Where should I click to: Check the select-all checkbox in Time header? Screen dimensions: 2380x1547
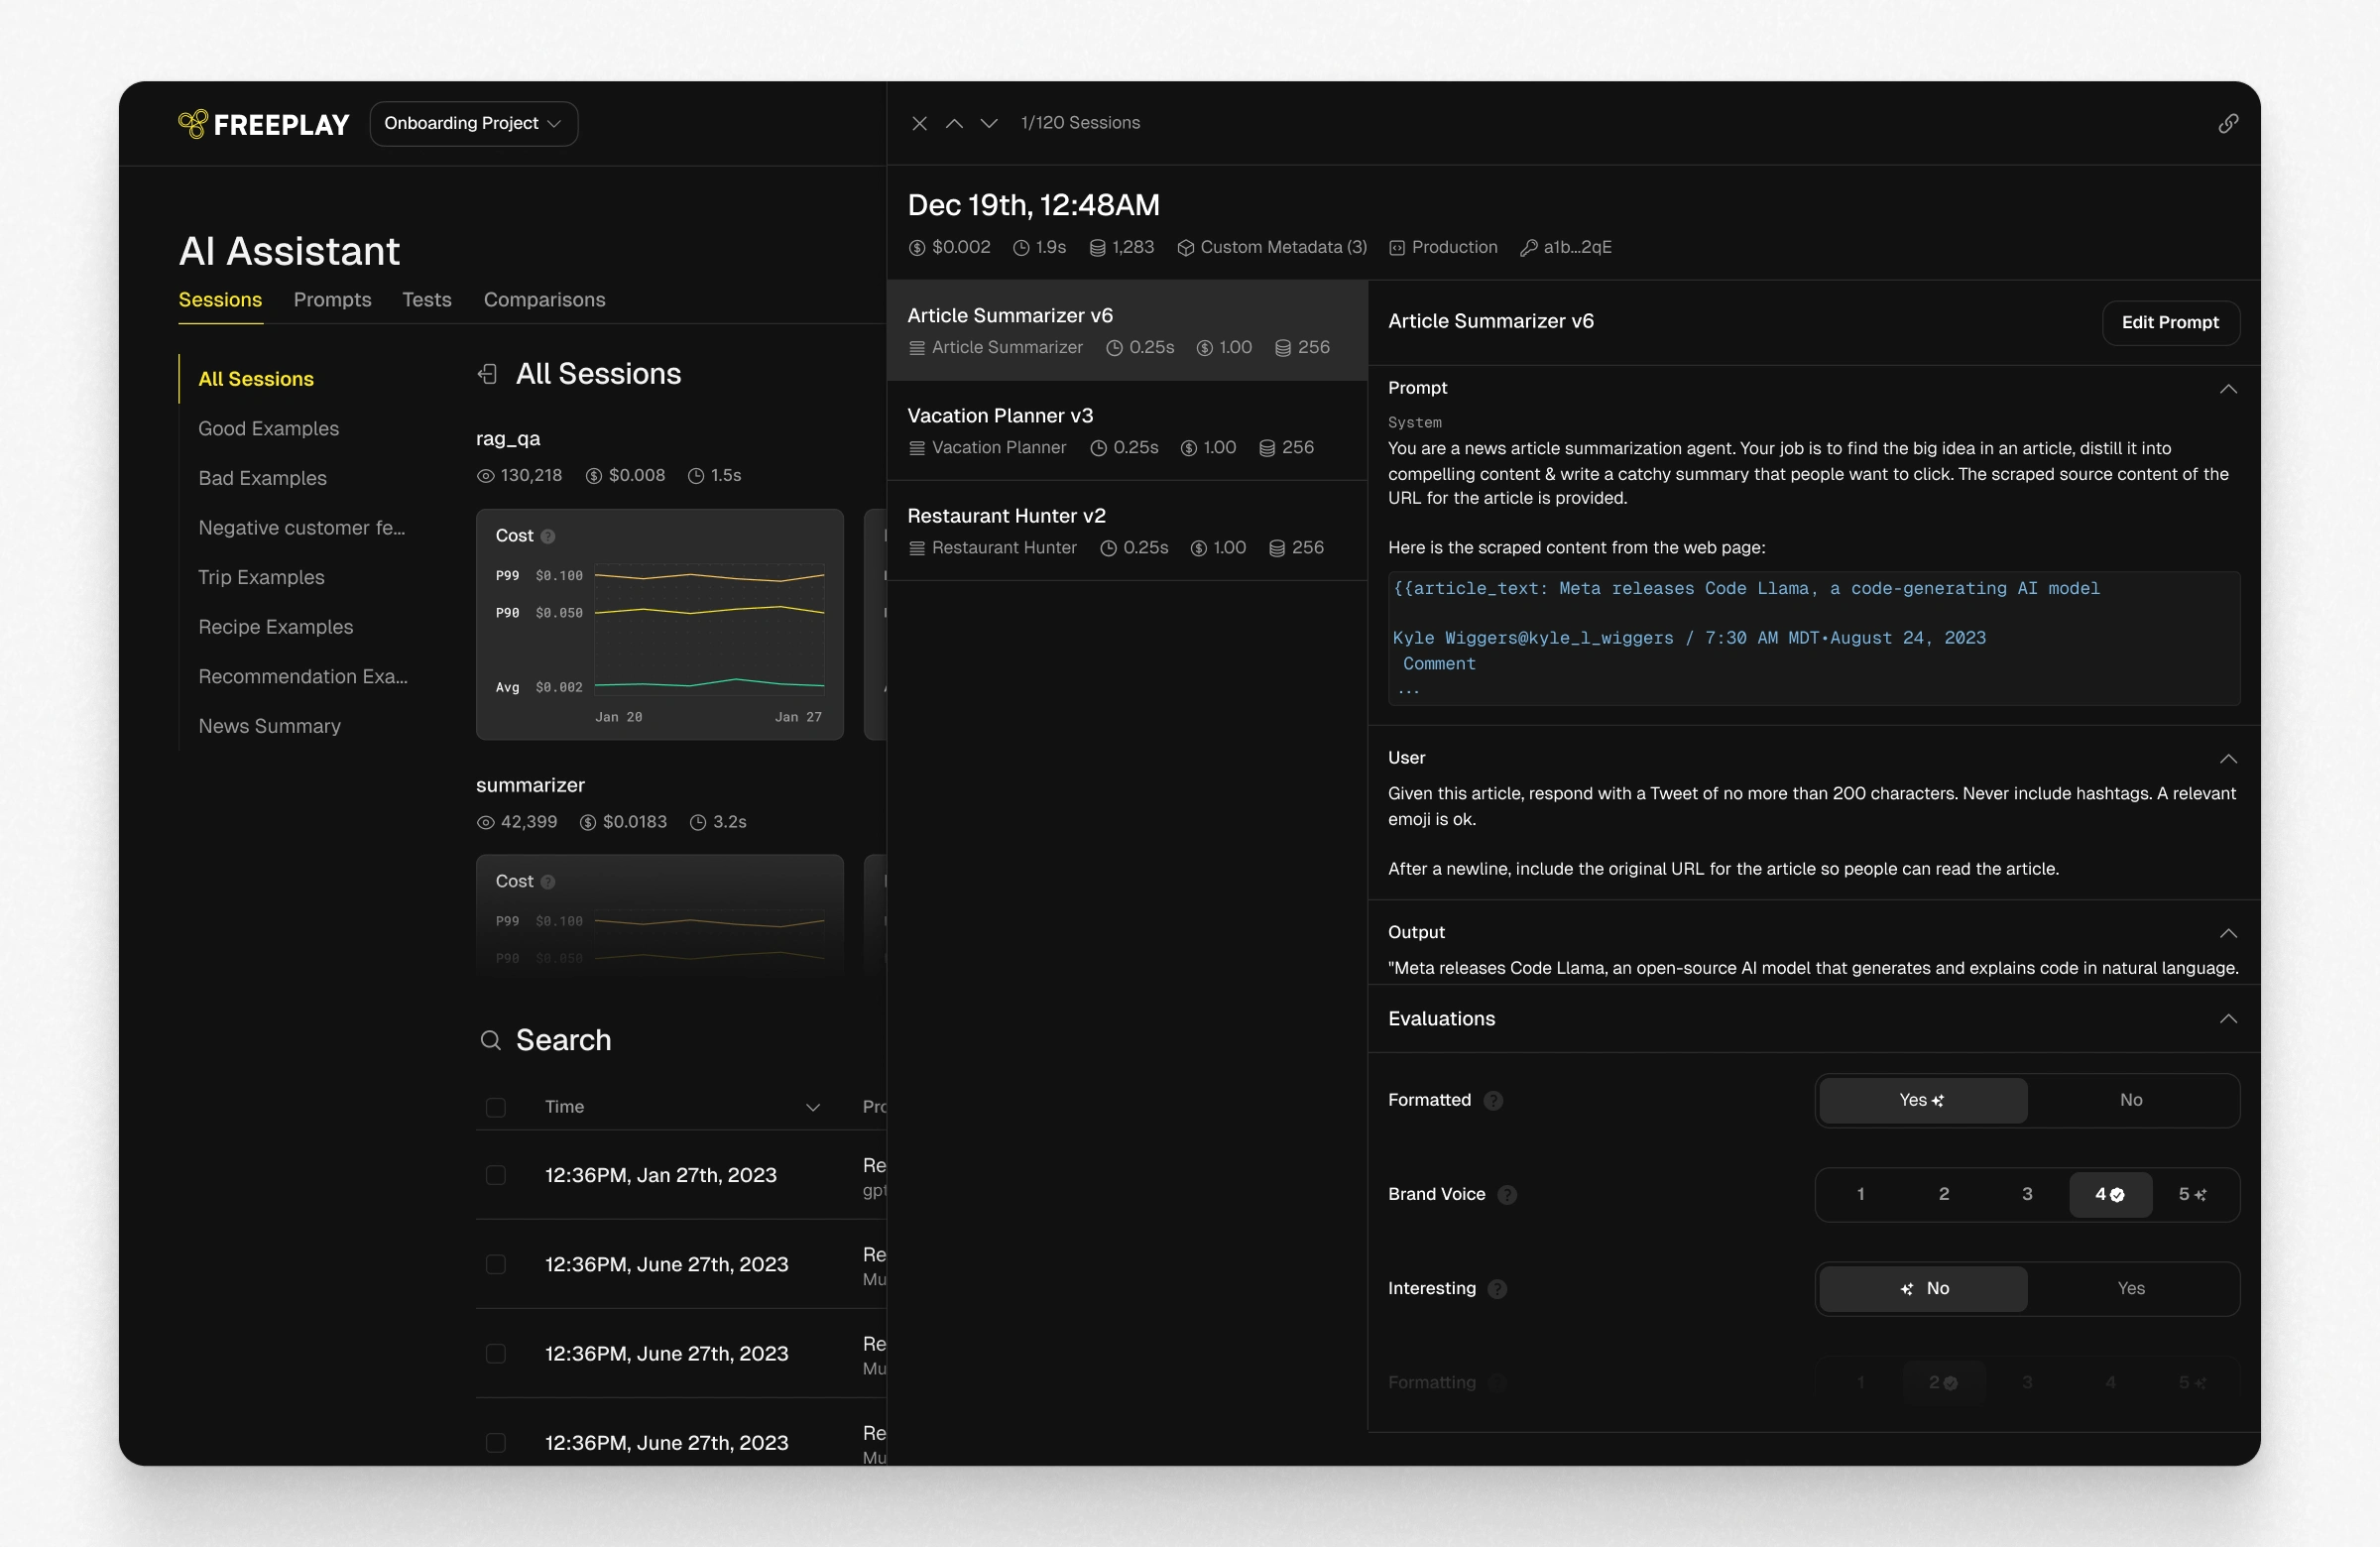(x=495, y=1107)
